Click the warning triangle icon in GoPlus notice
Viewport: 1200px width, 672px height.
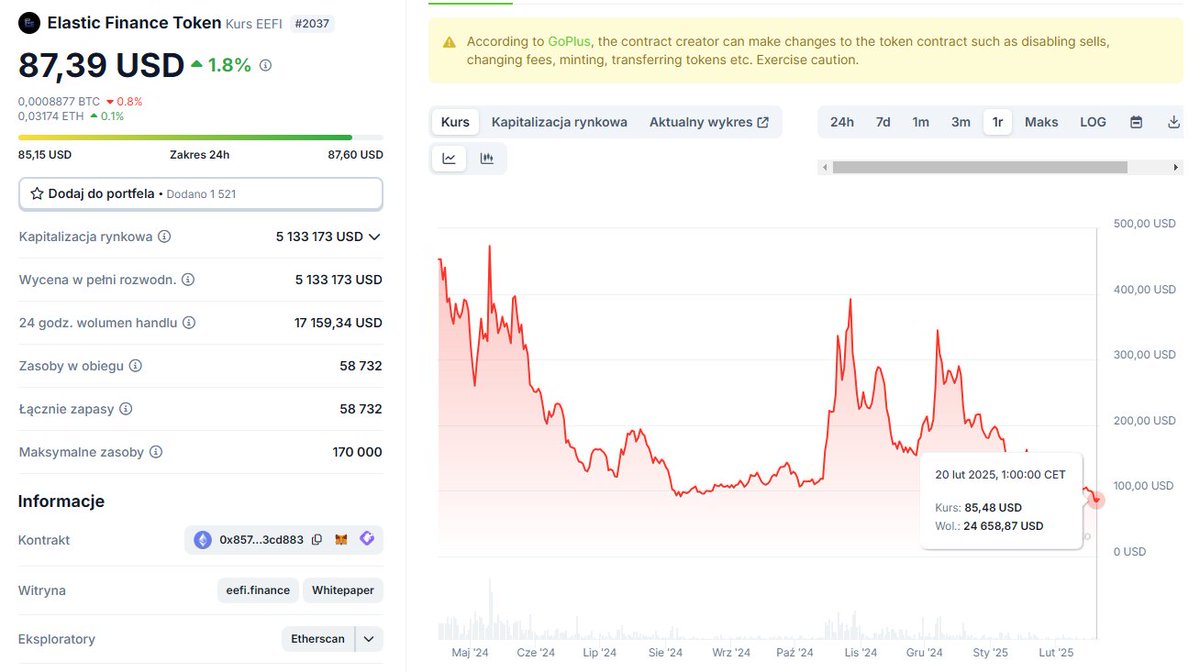point(448,42)
